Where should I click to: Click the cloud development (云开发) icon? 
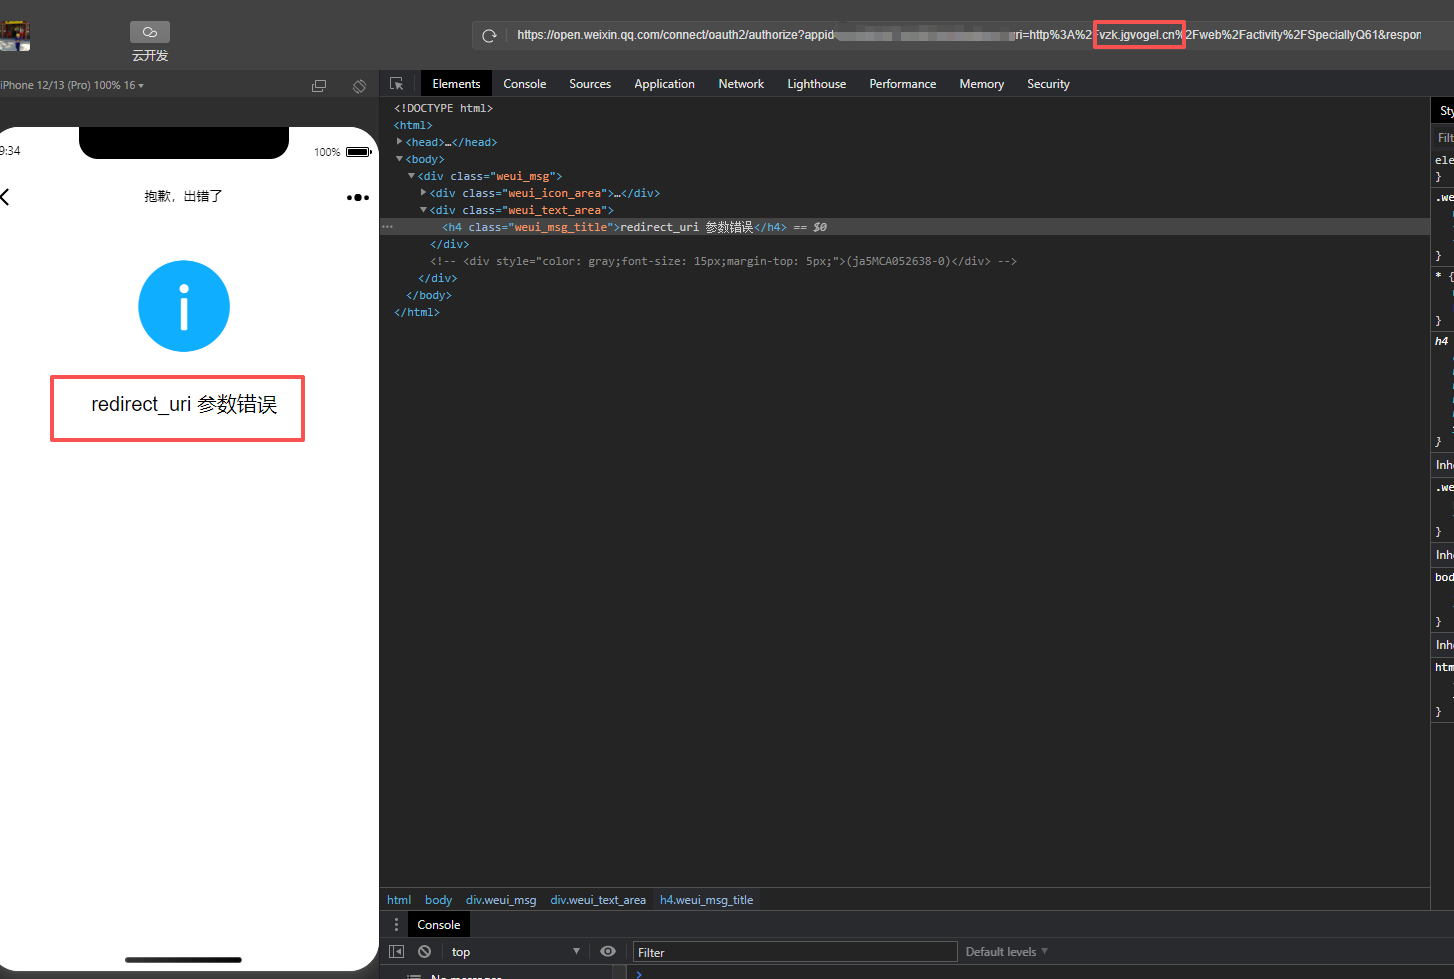point(150,33)
